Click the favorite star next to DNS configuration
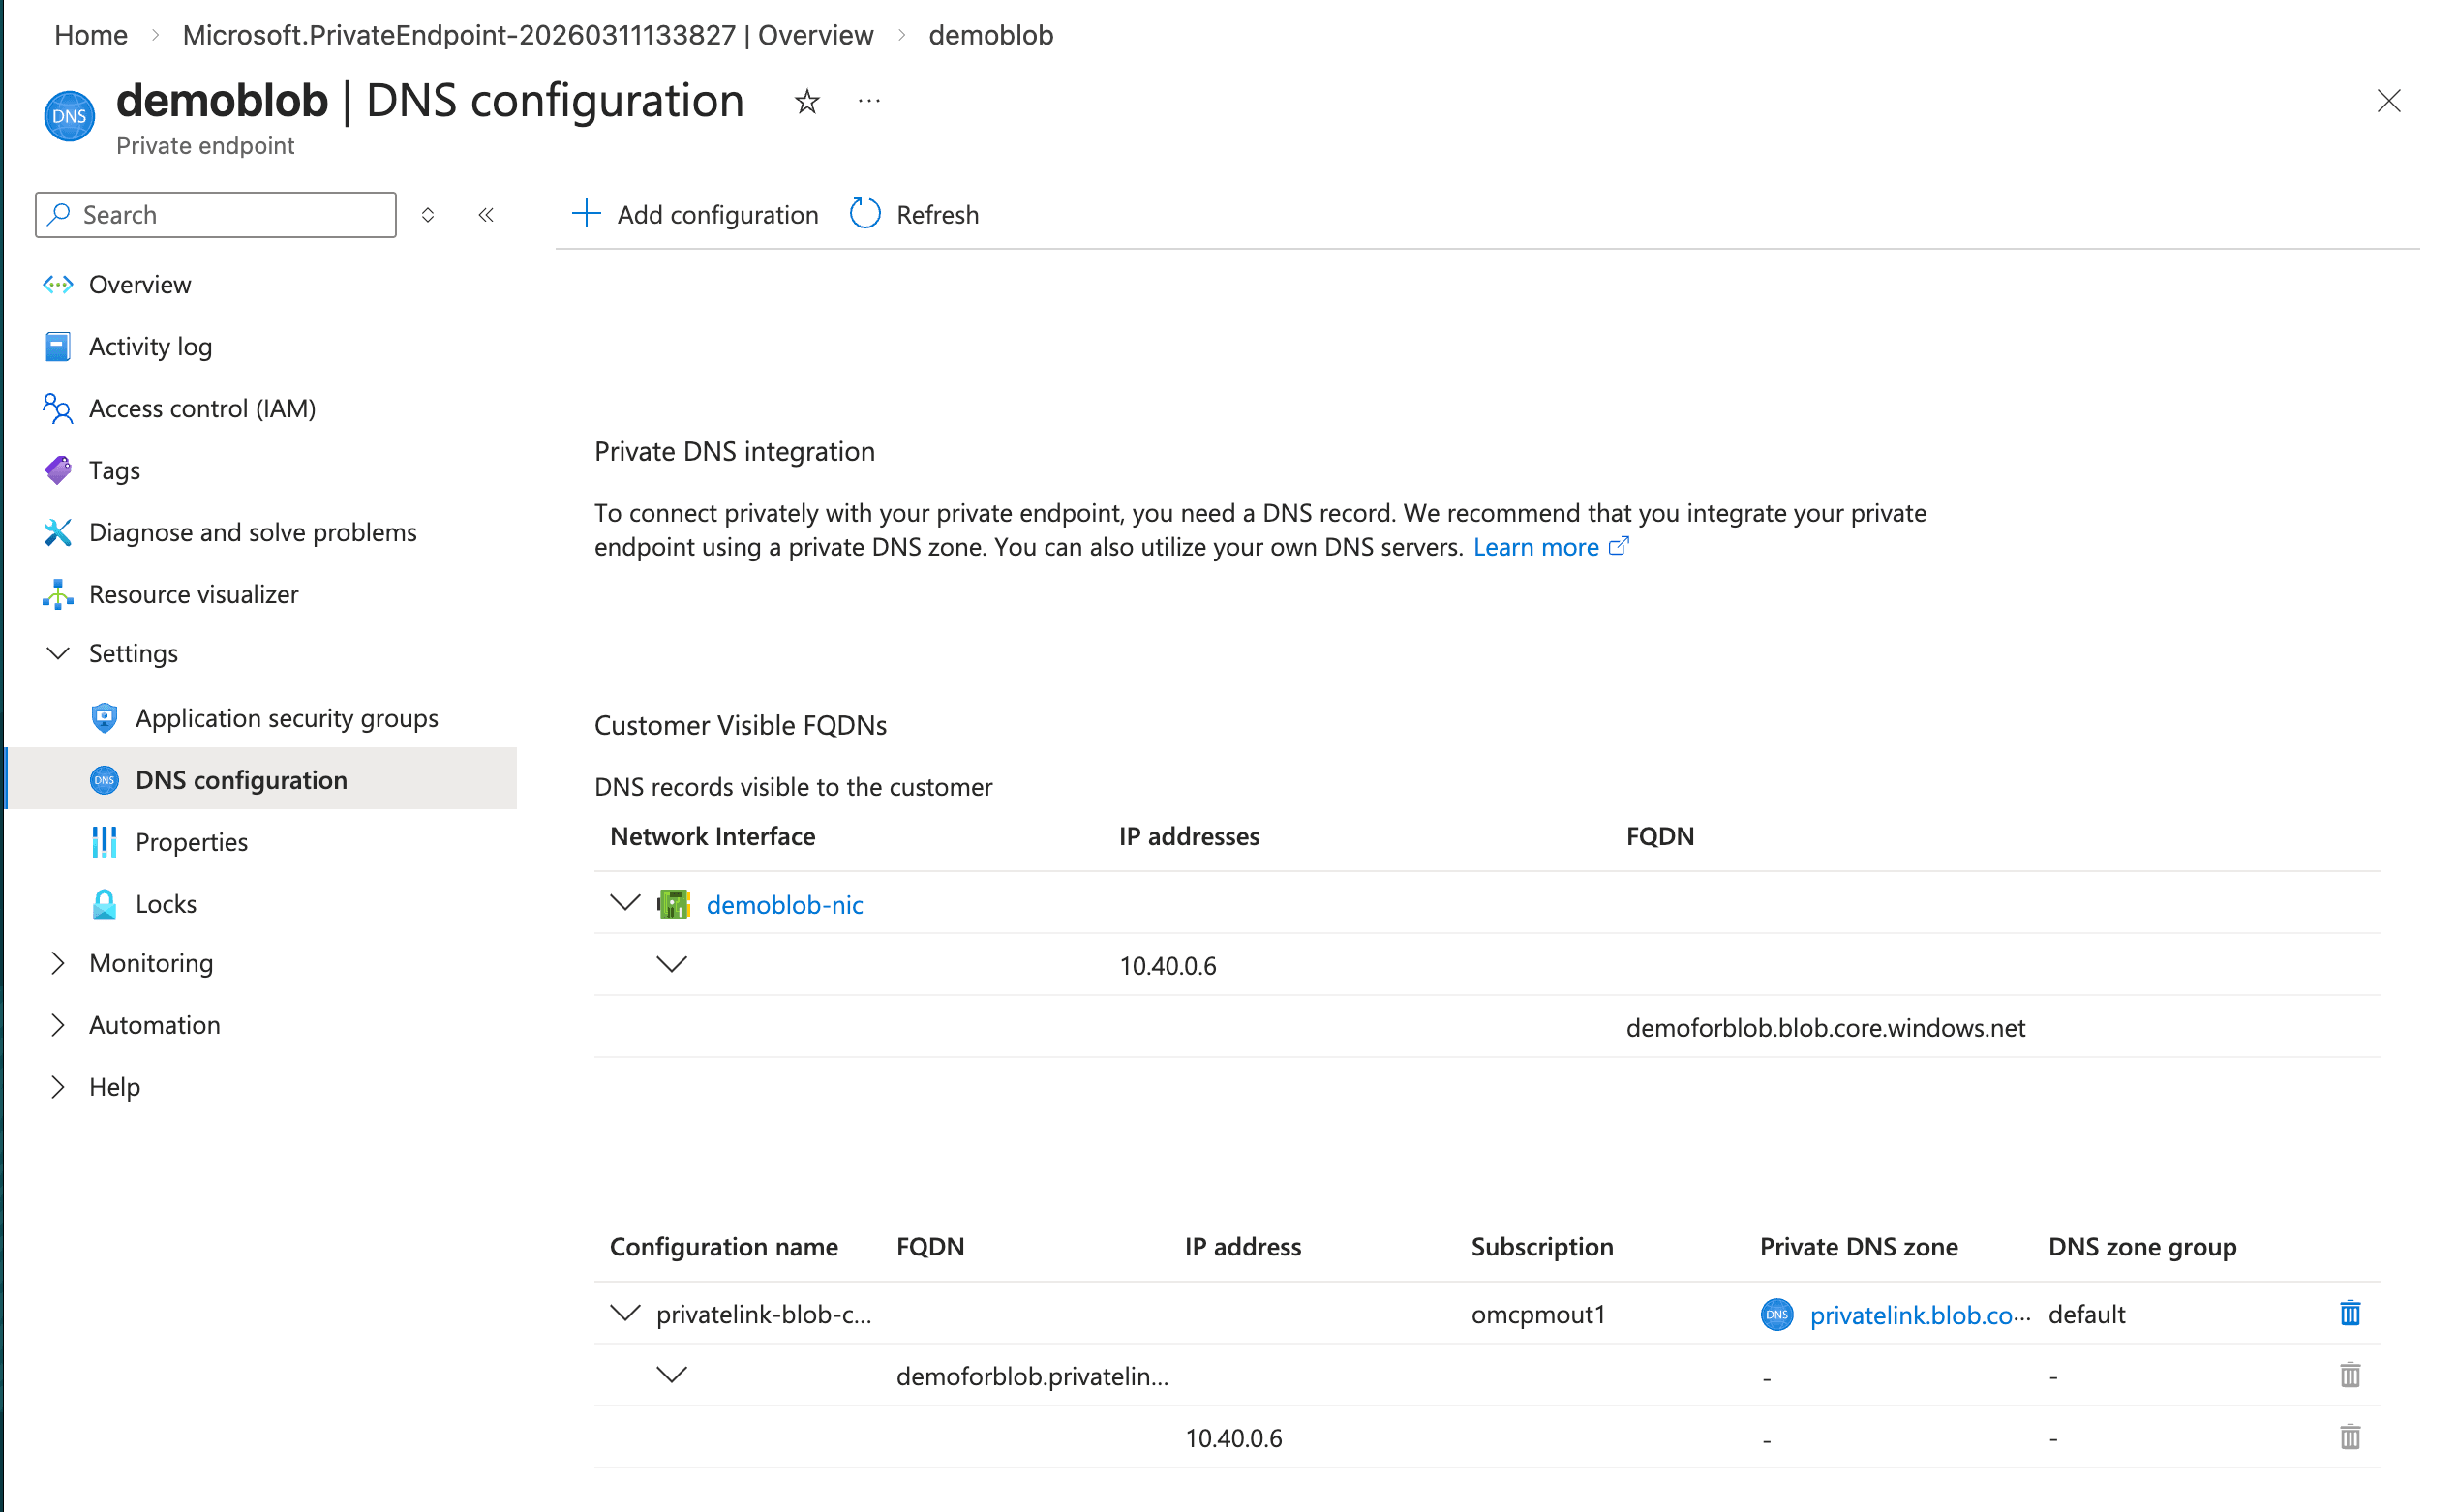2457x1512 pixels. 806,101
